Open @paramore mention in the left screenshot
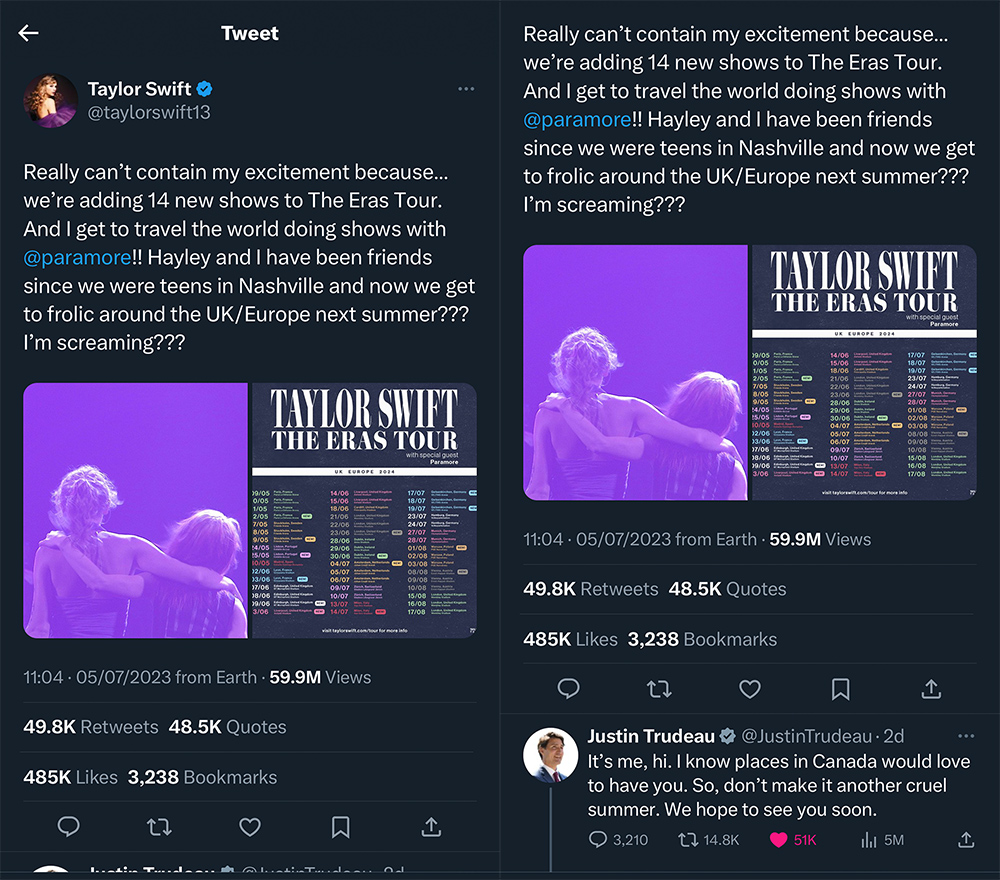The image size is (1000, 880). (77, 257)
